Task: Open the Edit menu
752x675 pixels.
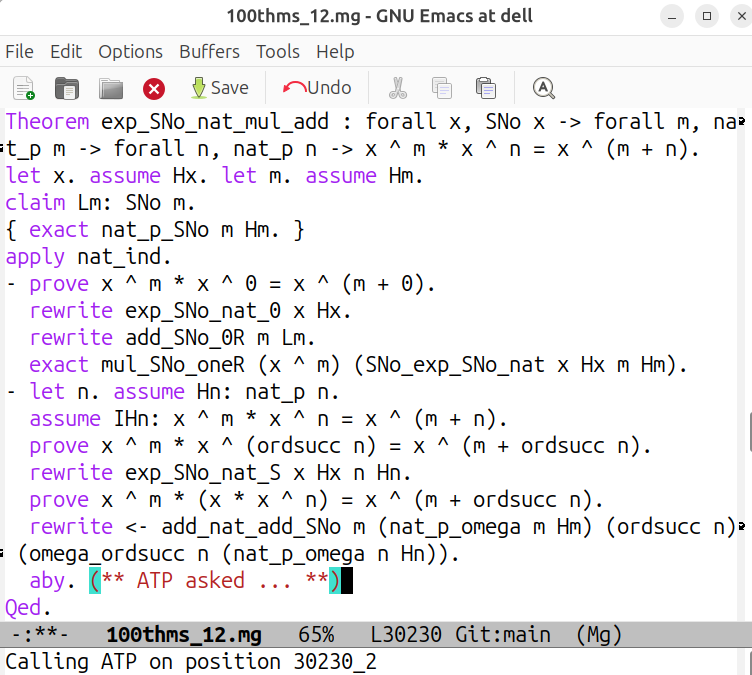Action: (66, 51)
